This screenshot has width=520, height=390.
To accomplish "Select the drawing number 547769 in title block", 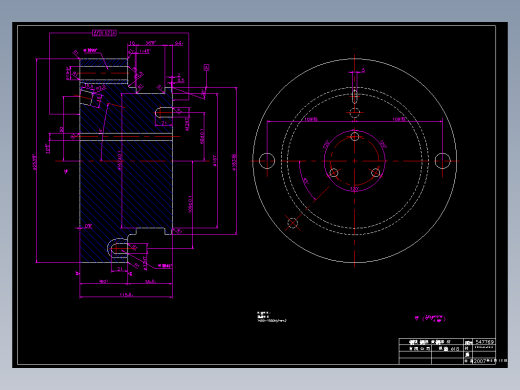I will [x=484, y=342].
